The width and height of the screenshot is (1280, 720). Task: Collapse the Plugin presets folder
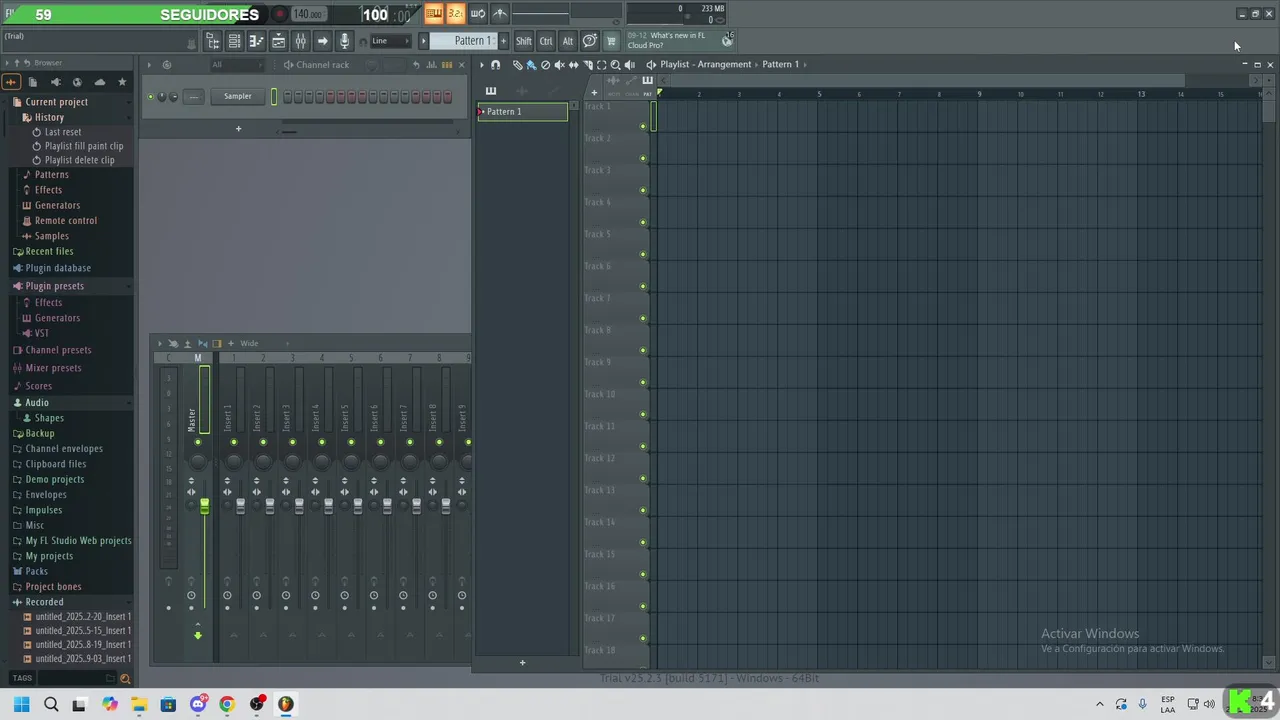[x=54, y=286]
